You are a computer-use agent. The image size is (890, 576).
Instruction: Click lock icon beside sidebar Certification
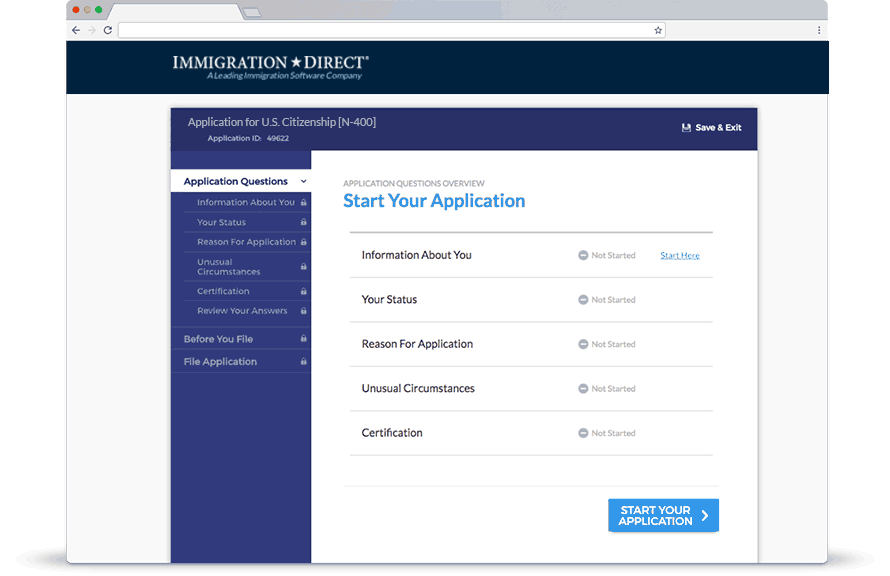[x=304, y=291]
